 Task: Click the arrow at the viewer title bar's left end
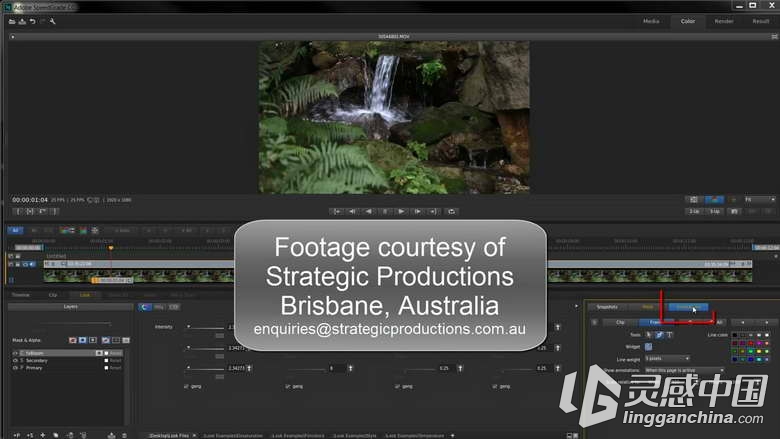click(12, 37)
